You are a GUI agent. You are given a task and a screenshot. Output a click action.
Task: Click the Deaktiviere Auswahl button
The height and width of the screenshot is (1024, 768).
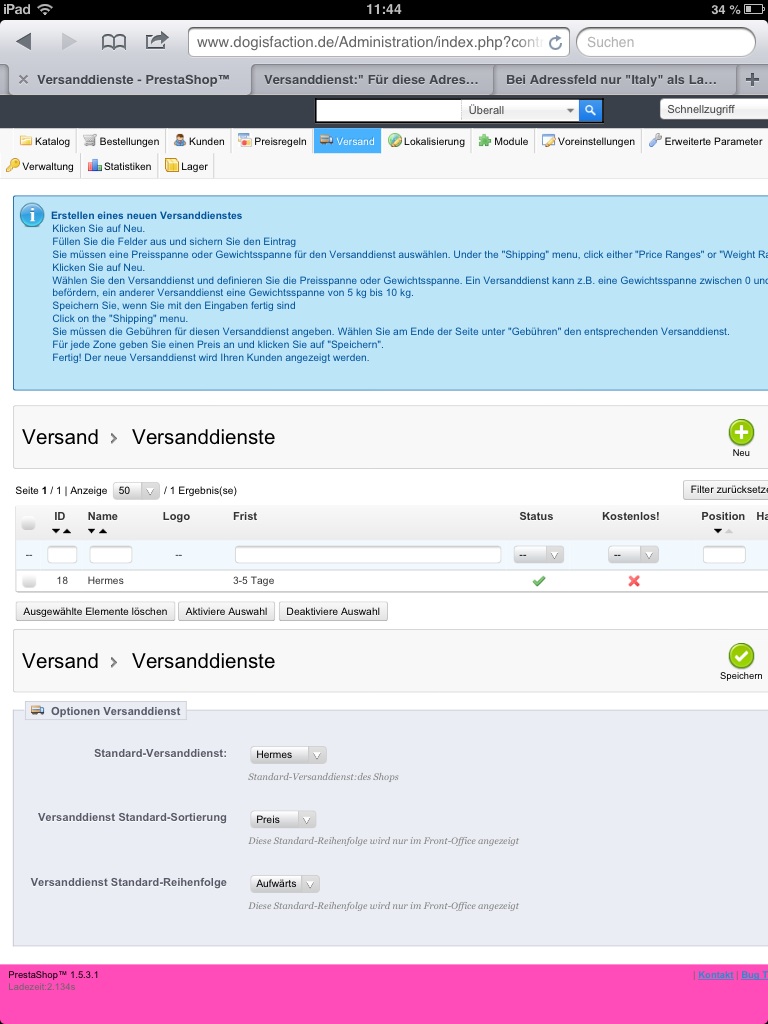pyautogui.click(x=333, y=611)
